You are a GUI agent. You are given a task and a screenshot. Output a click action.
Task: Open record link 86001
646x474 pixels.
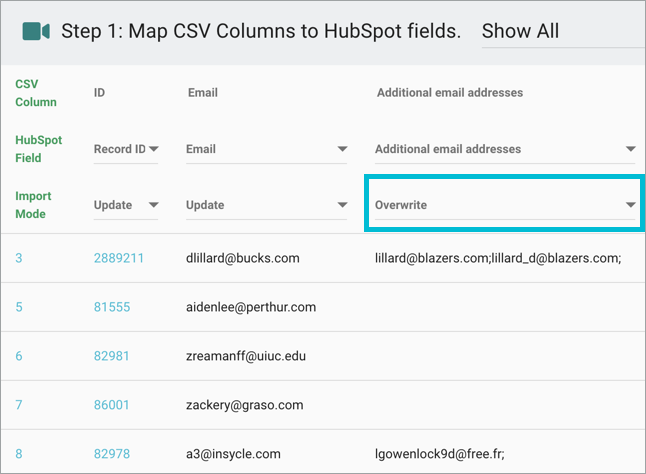111,405
